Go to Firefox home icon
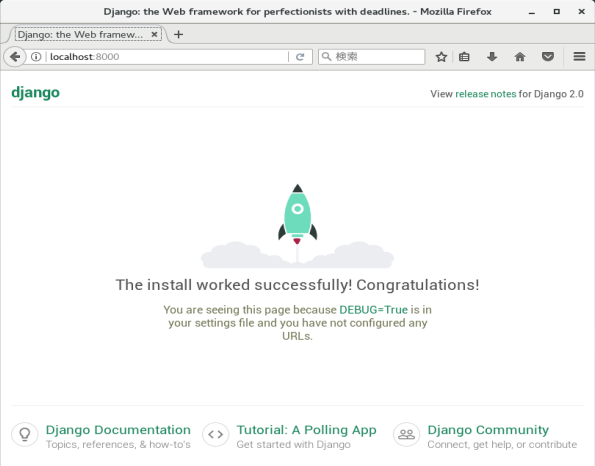 520,57
